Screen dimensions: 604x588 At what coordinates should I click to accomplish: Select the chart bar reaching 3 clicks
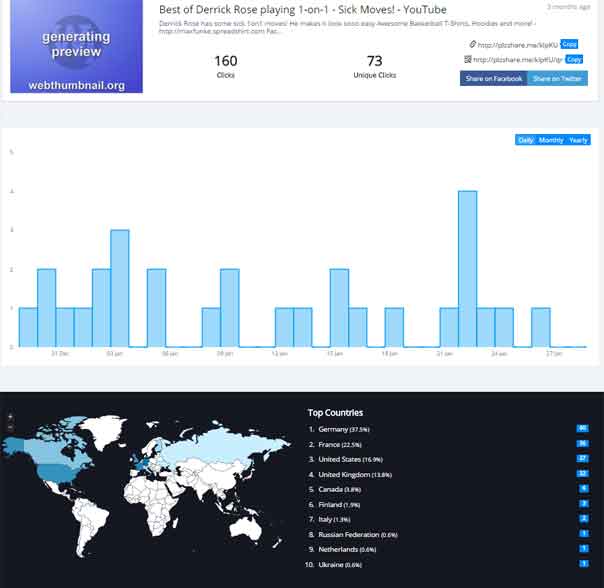tap(120, 288)
